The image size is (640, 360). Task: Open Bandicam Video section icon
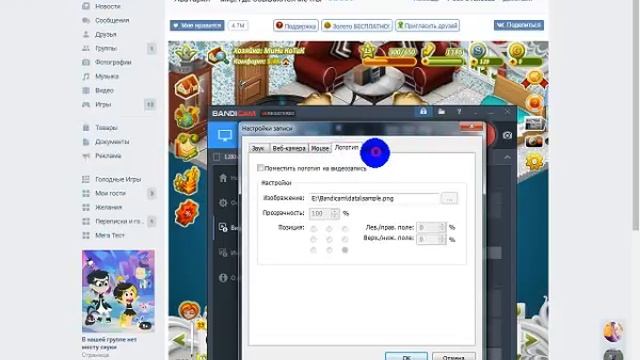coord(223,227)
